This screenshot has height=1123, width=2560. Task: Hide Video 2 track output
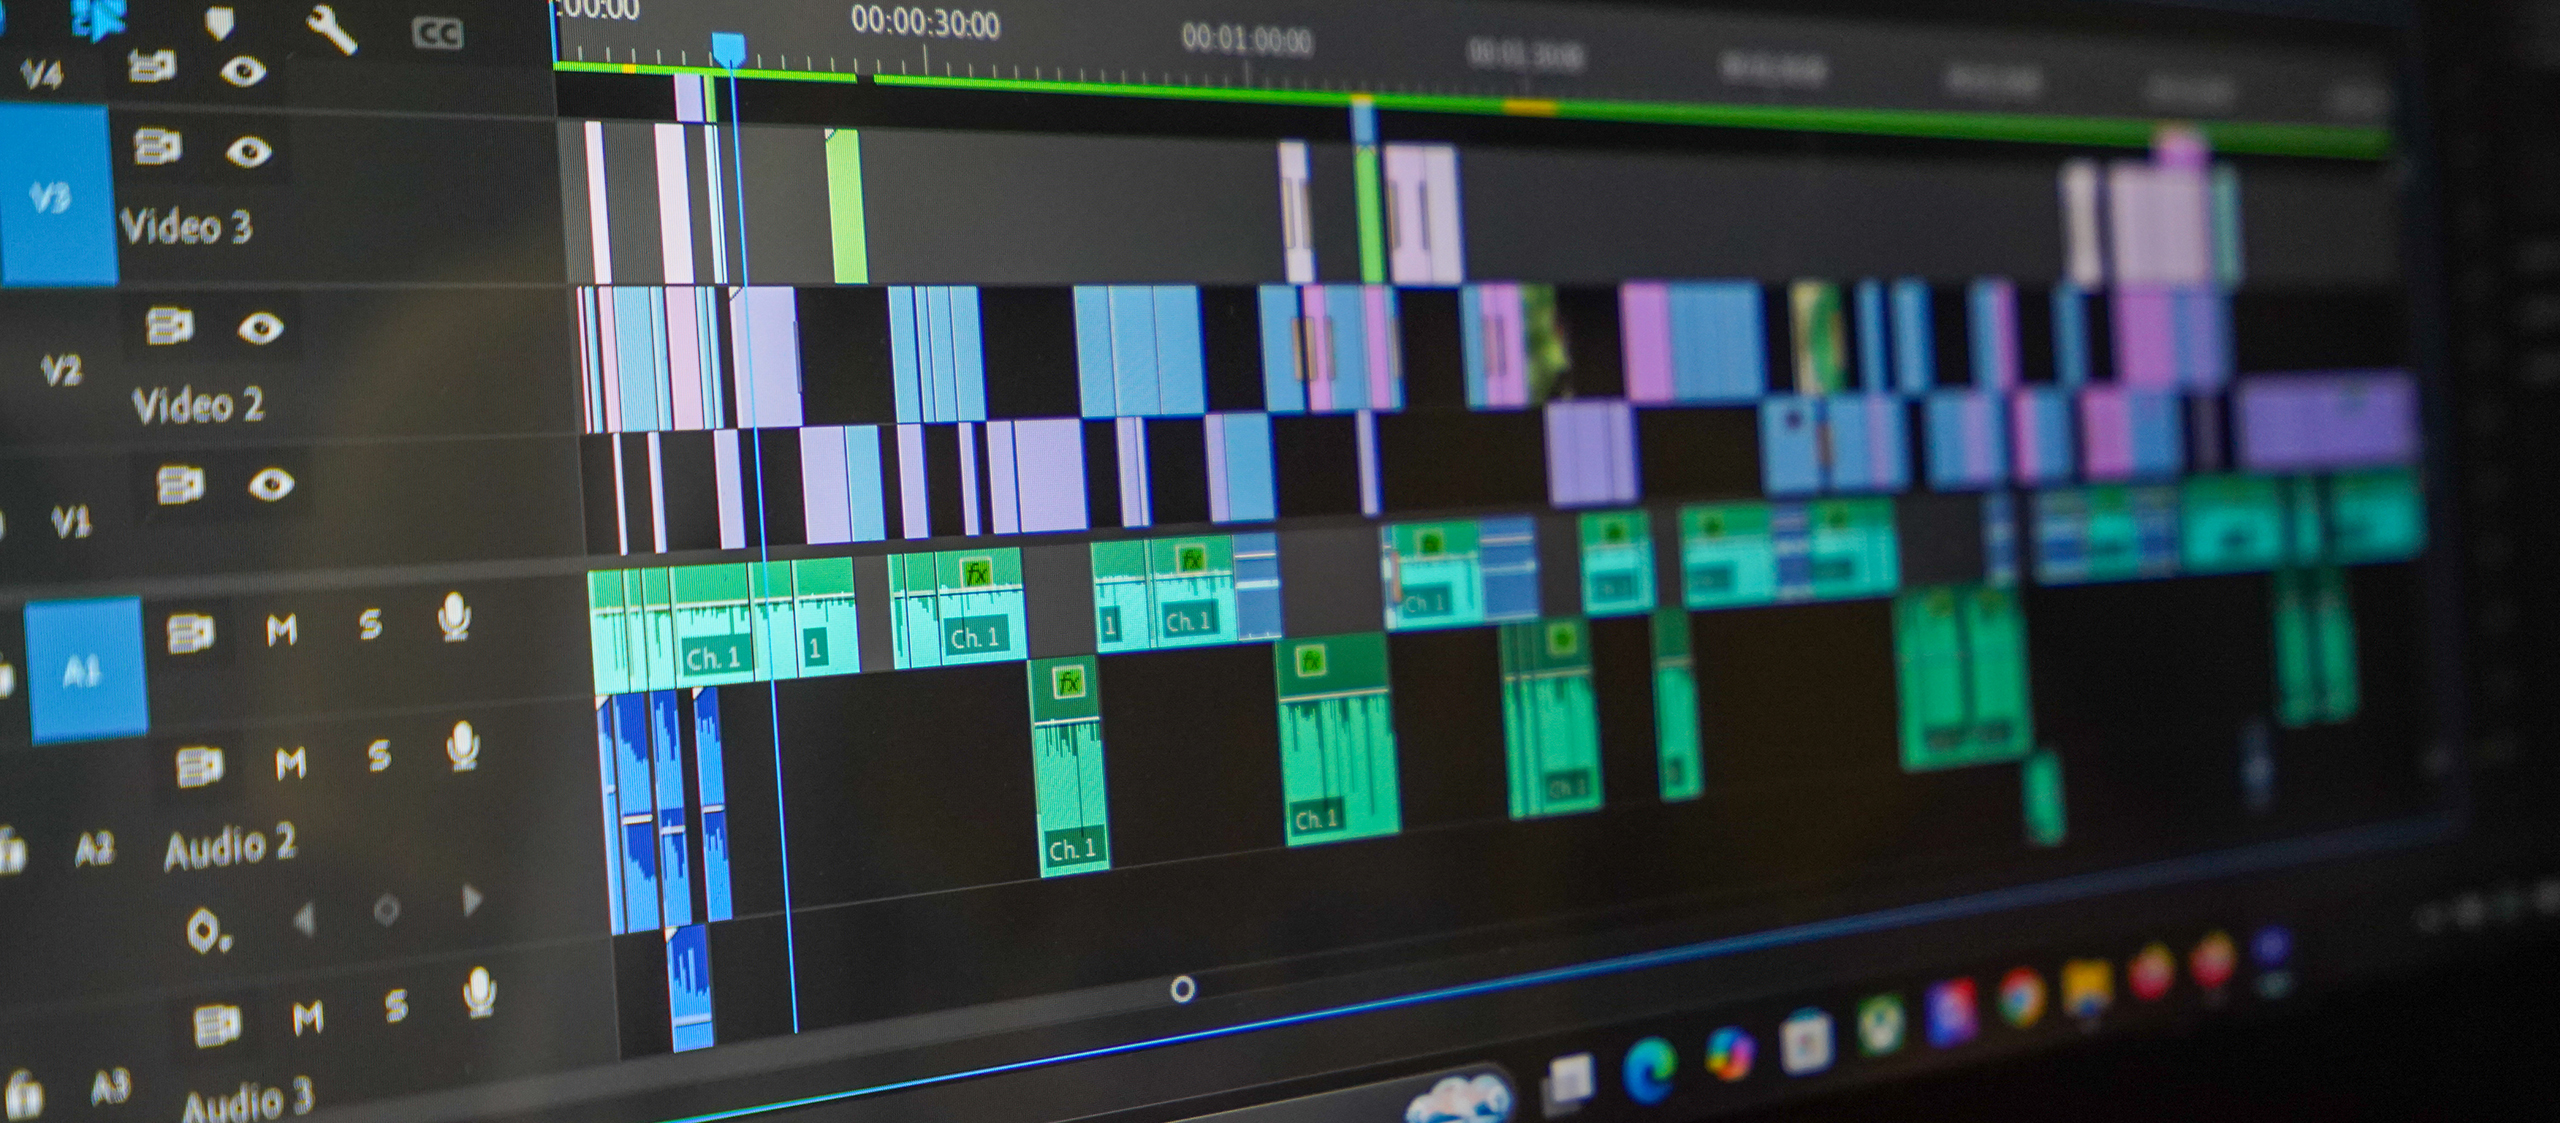pos(260,328)
